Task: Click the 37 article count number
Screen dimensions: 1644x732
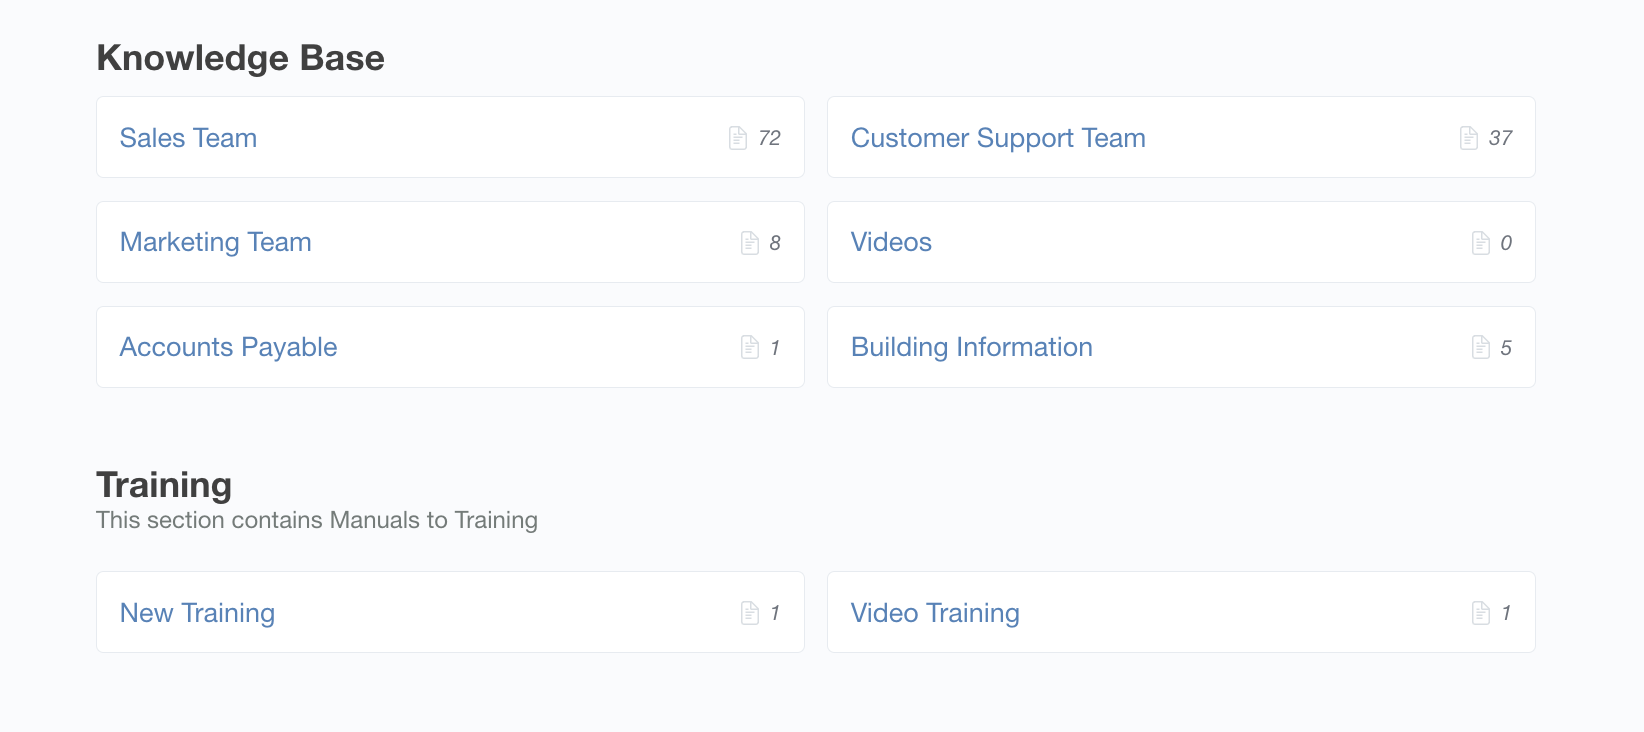Action: 1500,138
